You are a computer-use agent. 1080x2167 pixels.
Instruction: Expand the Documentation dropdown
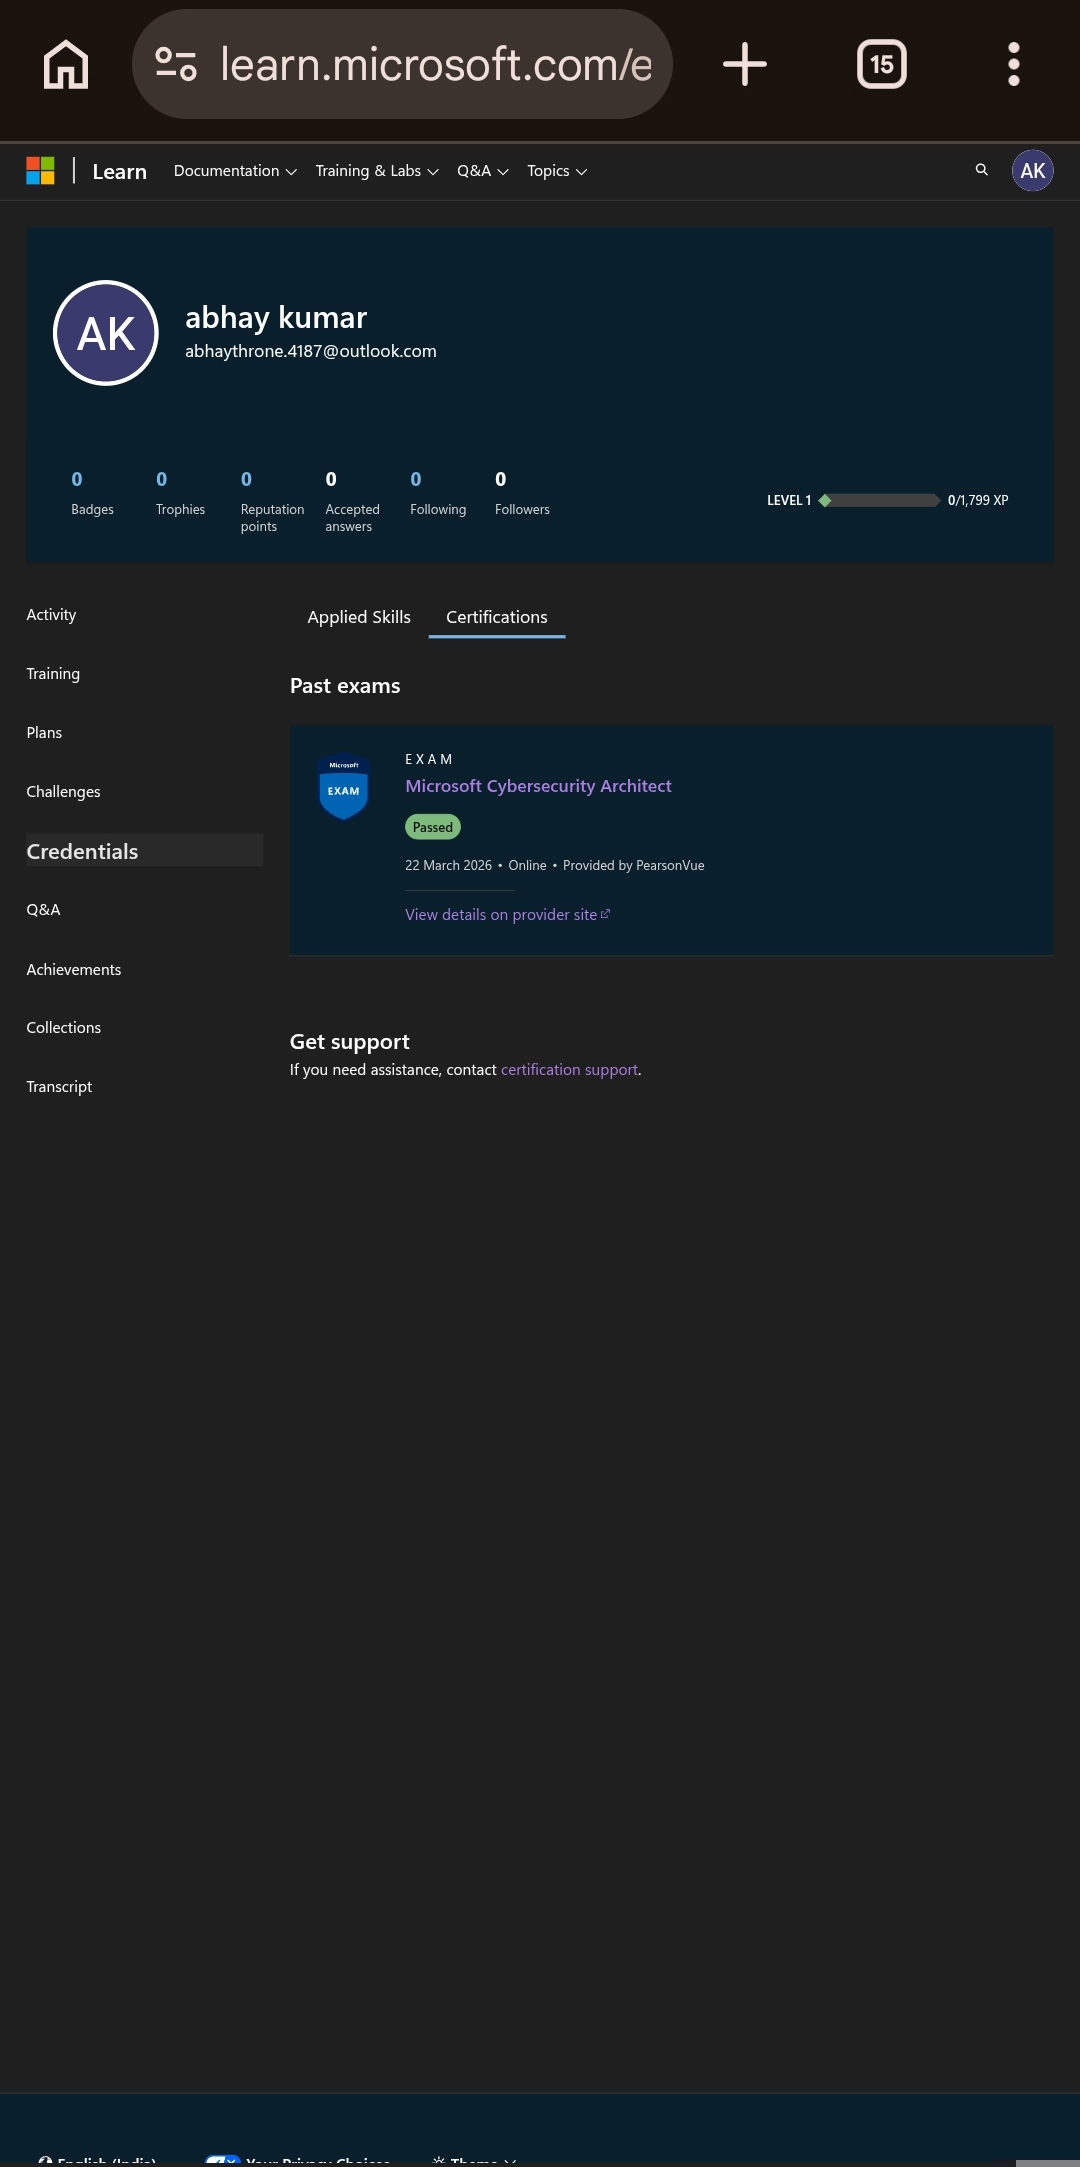[235, 171]
